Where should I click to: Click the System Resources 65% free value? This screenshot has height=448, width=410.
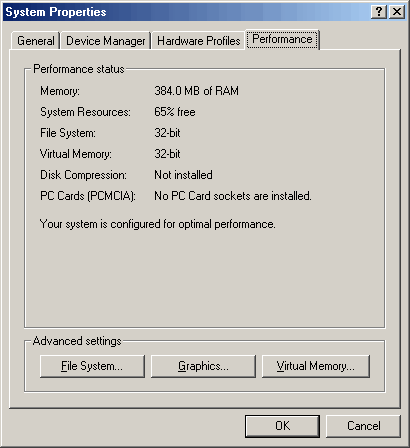click(175, 112)
